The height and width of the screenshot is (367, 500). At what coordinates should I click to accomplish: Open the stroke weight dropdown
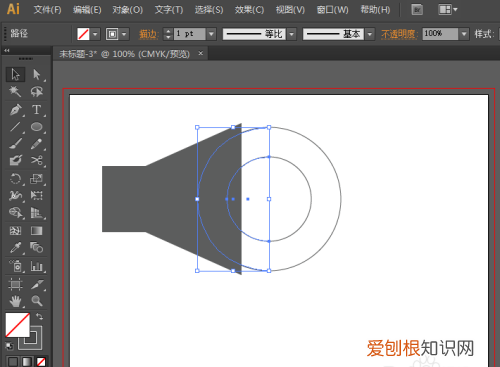tap(211, 34)
